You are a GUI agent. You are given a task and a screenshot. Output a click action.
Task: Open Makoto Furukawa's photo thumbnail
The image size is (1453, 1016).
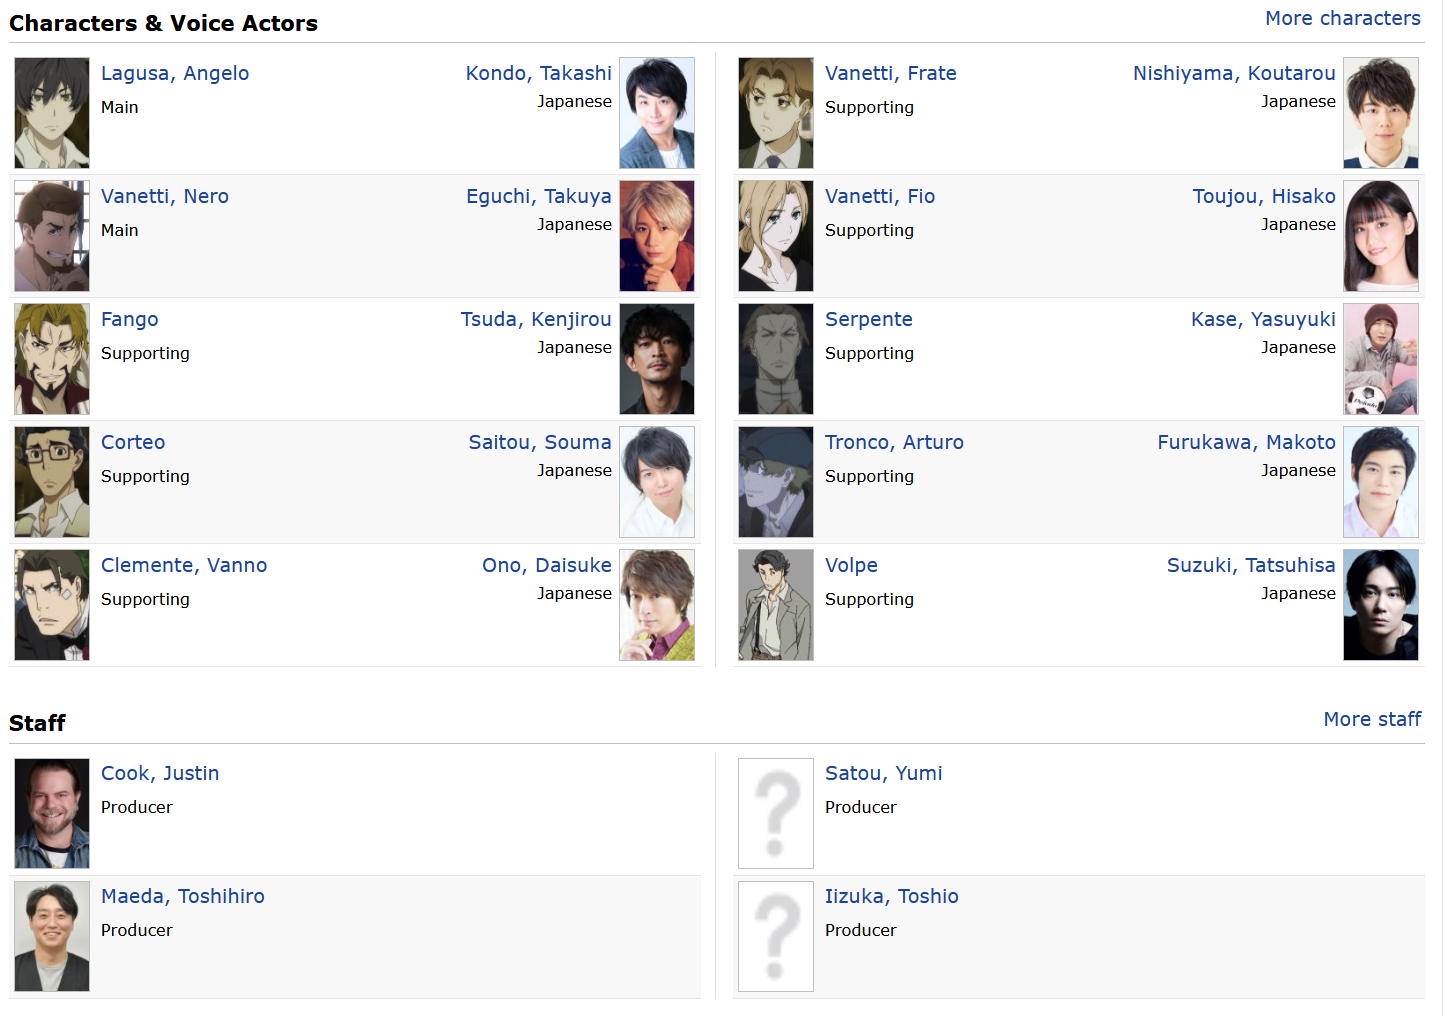point(1380,482)
